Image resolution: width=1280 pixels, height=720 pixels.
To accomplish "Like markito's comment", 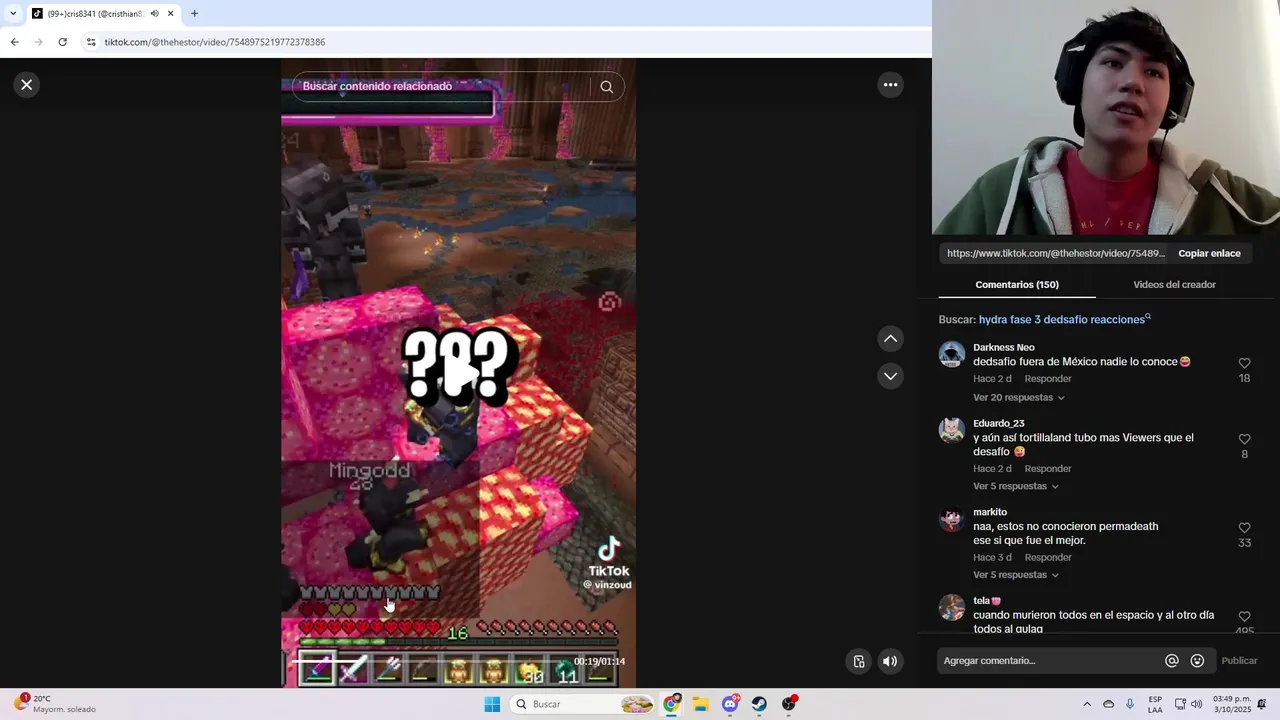I will (1244, 528).
